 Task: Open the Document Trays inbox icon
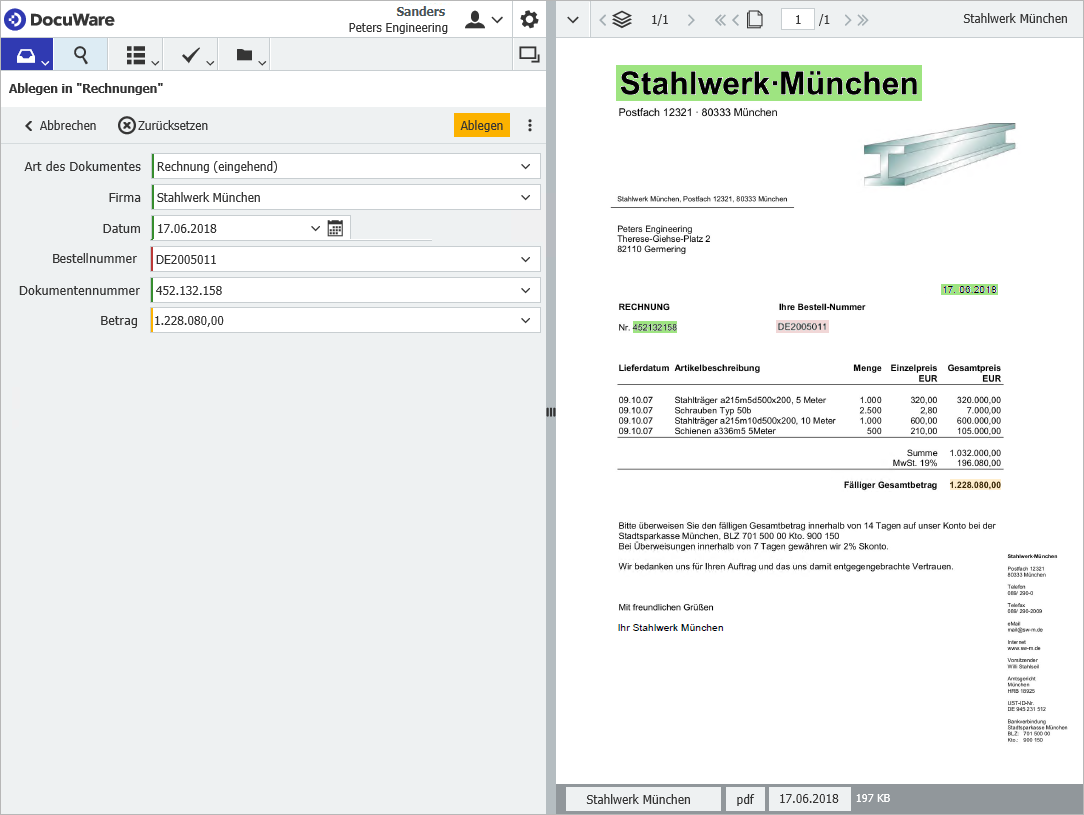point(25,54)
